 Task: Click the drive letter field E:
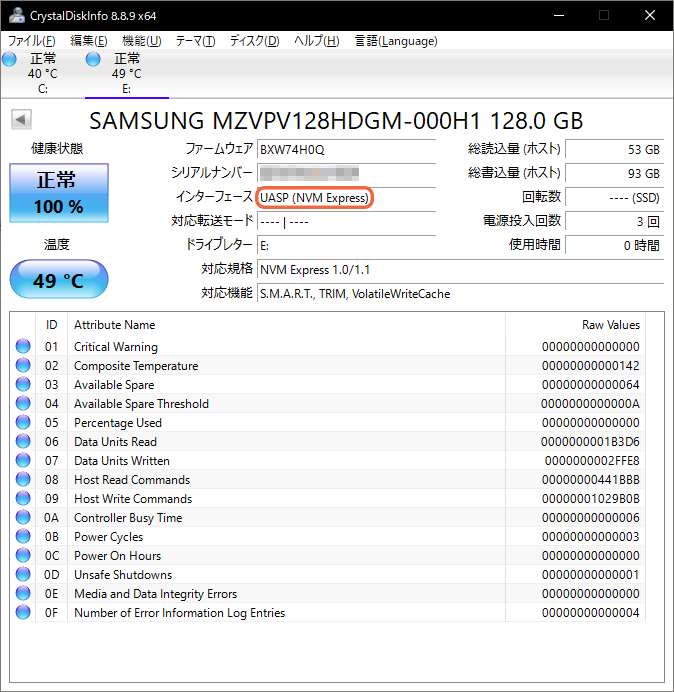tap(346, 245)
